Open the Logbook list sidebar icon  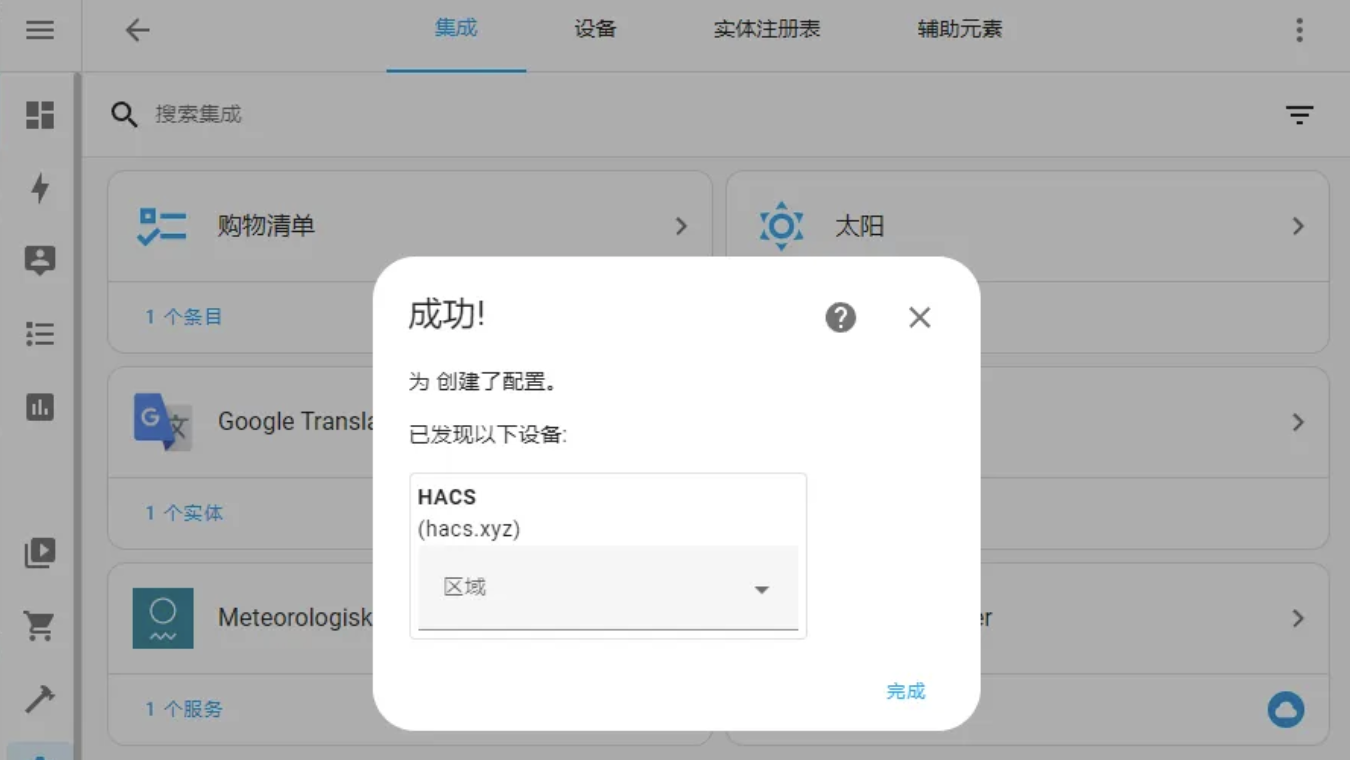tap(40, 333)
